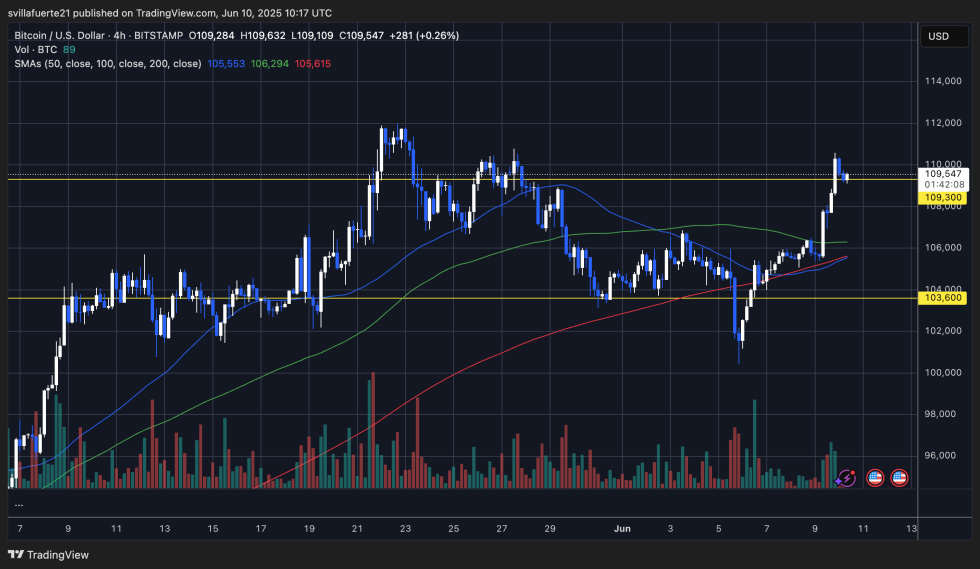Screen dimensions: 980x569
Task: Click the last US flag economic event icon
Action: pyautogui.click(x=900, y=478)
